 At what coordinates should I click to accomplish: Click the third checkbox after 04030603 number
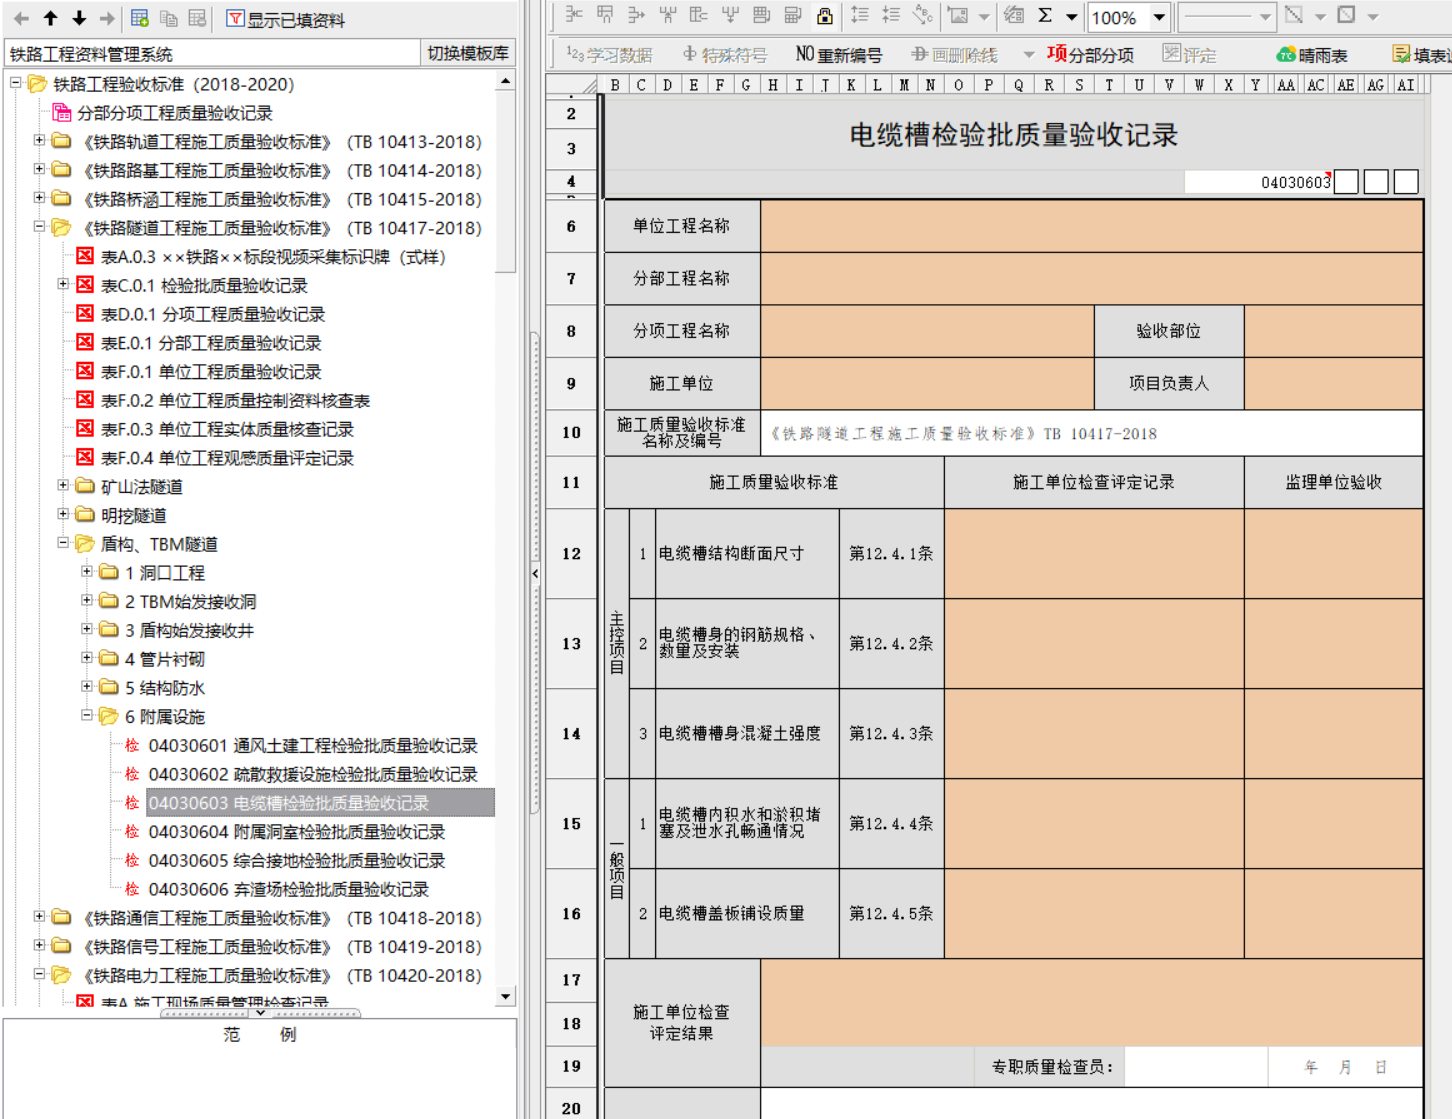pos(1406,182)
